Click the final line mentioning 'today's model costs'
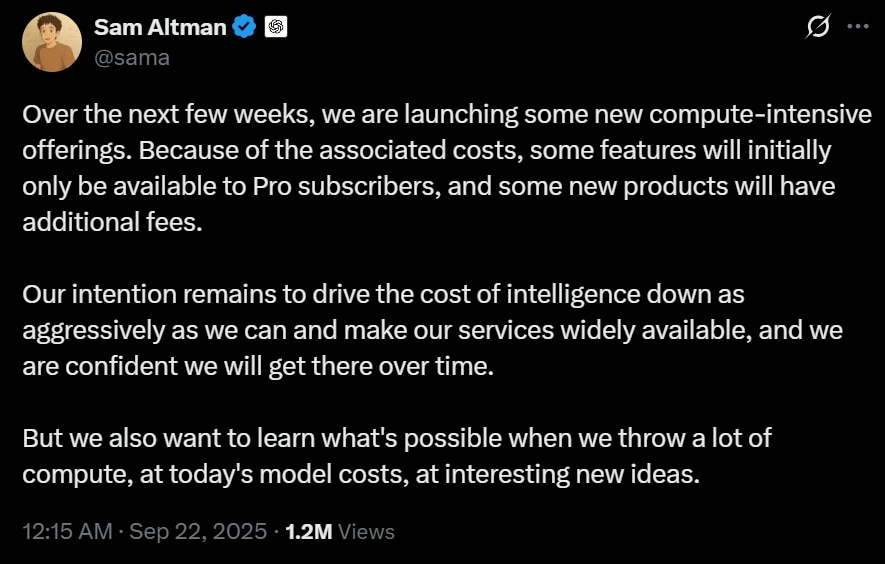 coord(361,474)
